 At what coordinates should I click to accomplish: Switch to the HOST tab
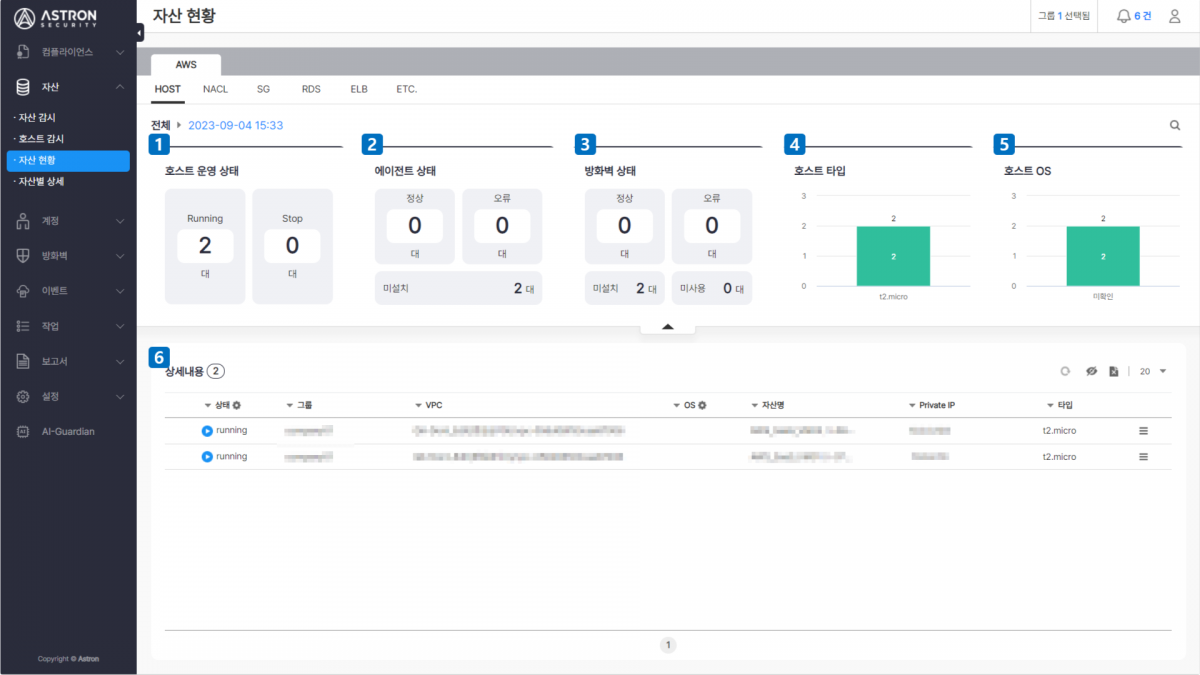click(168, 89)
